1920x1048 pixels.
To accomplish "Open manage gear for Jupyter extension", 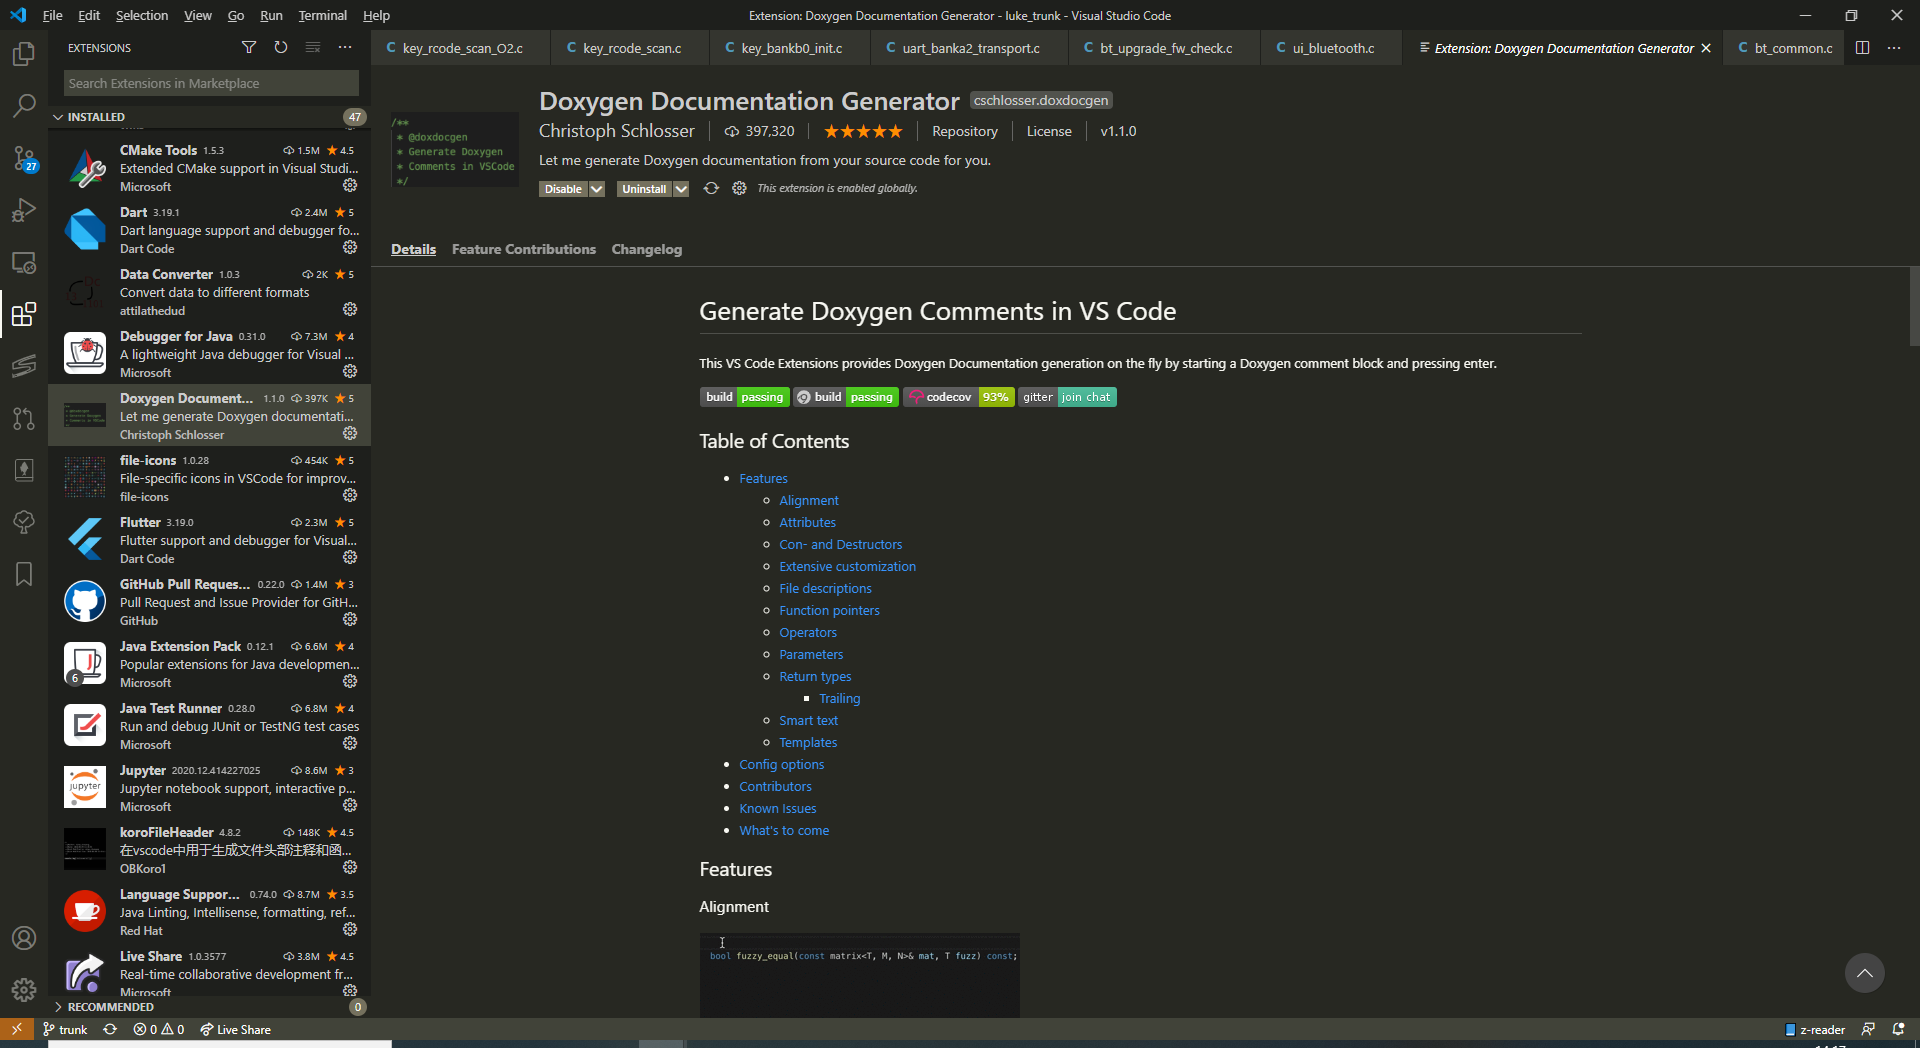I will point(350,805).
